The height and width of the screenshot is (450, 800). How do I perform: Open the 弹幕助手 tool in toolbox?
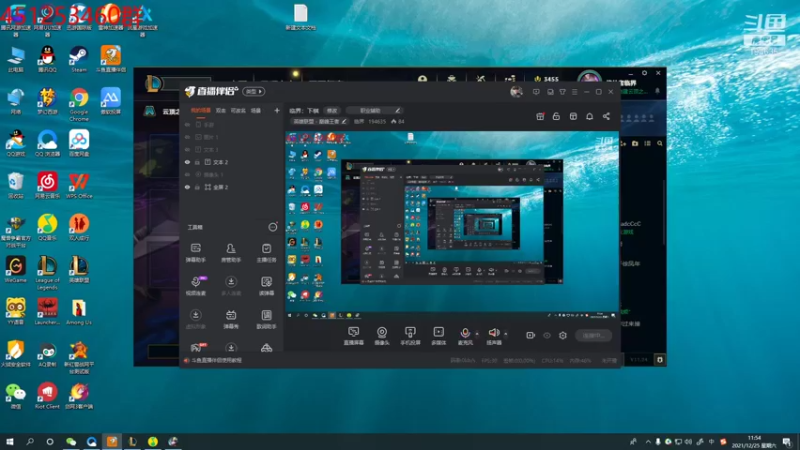(195, 253)
